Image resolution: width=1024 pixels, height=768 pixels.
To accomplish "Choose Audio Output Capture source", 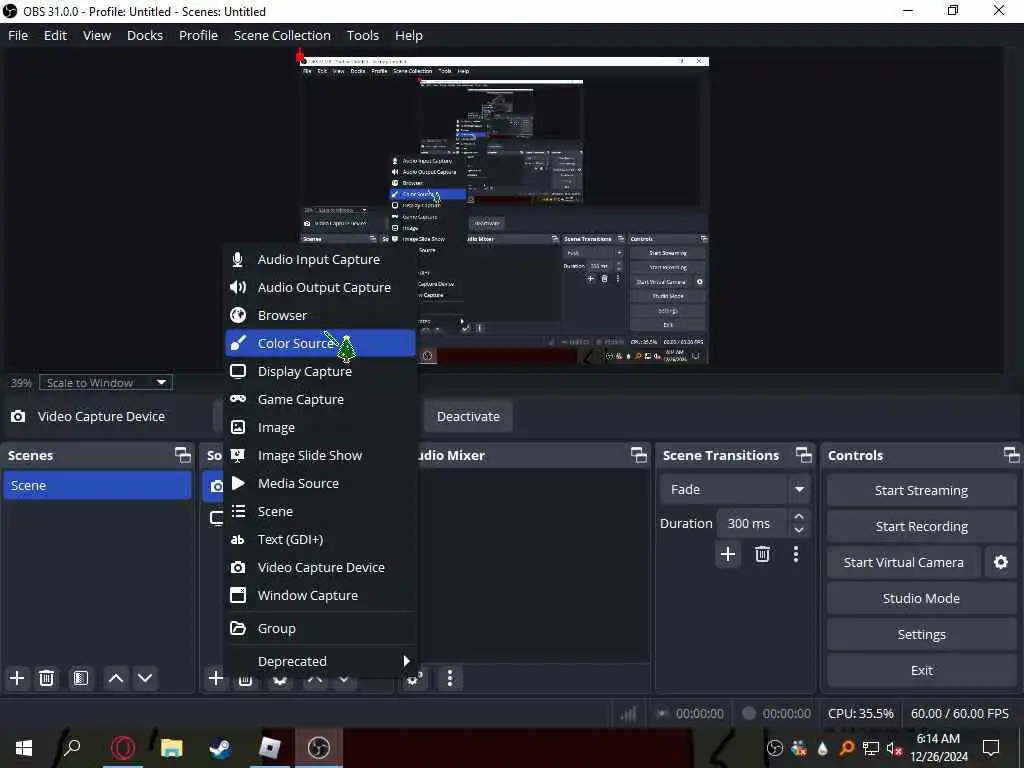I will point(320,287).
